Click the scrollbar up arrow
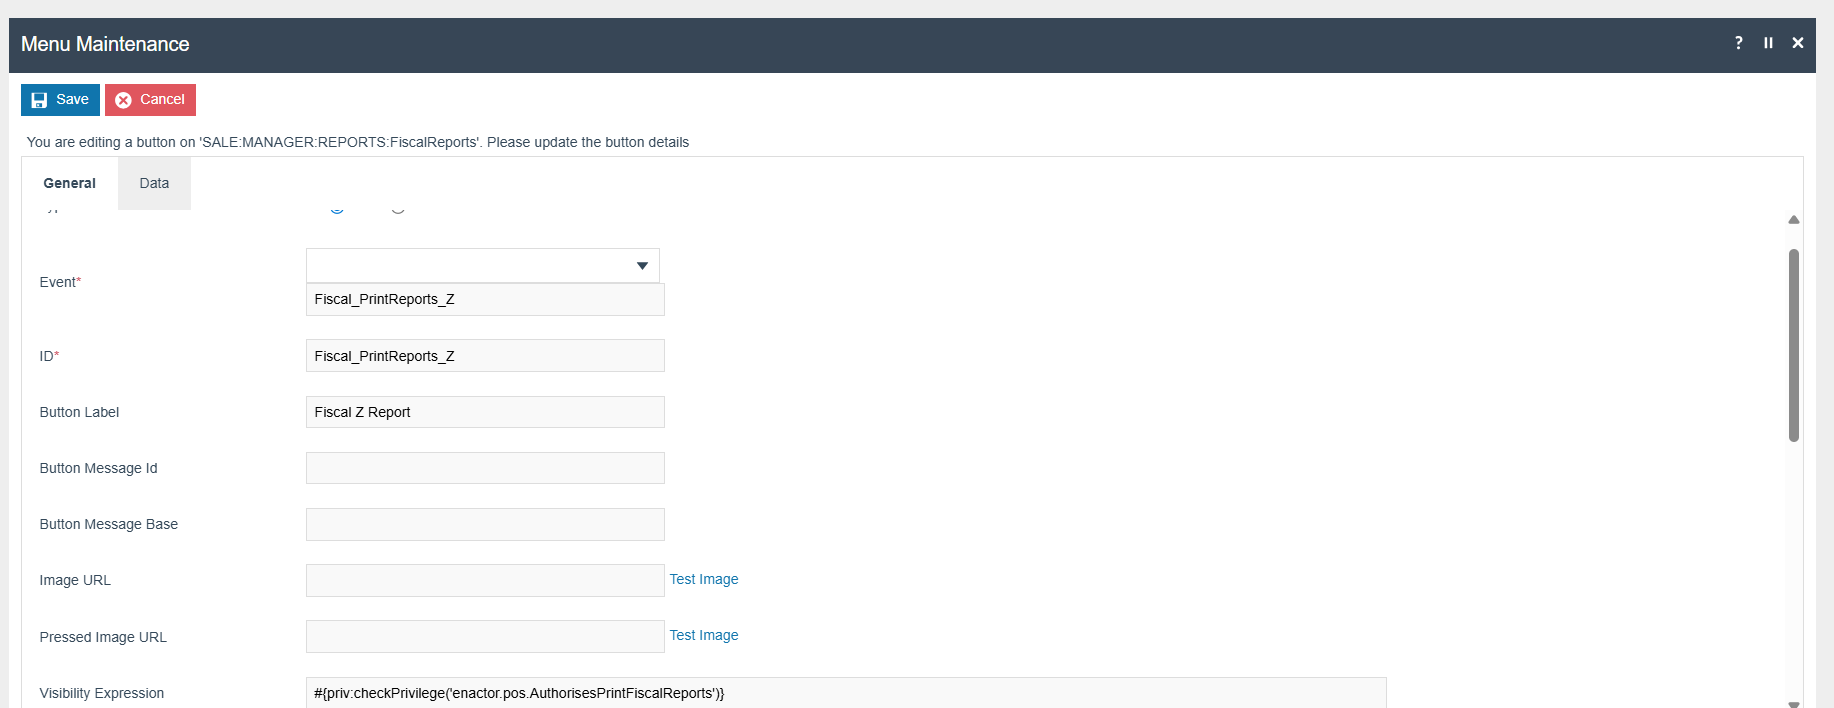This screenshot has height=708, width=1834. 1794,219
